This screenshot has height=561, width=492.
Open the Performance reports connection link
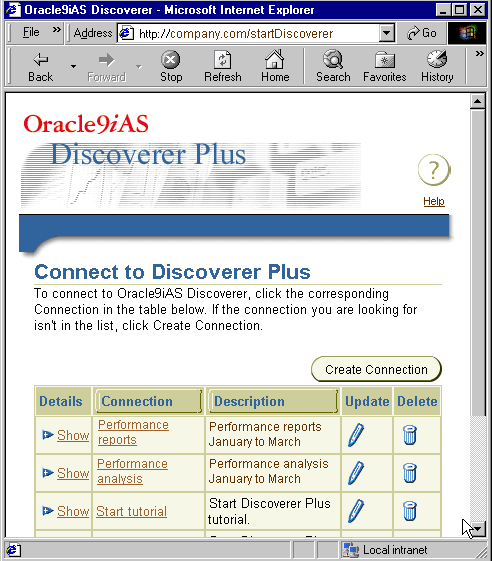(133, 432)
